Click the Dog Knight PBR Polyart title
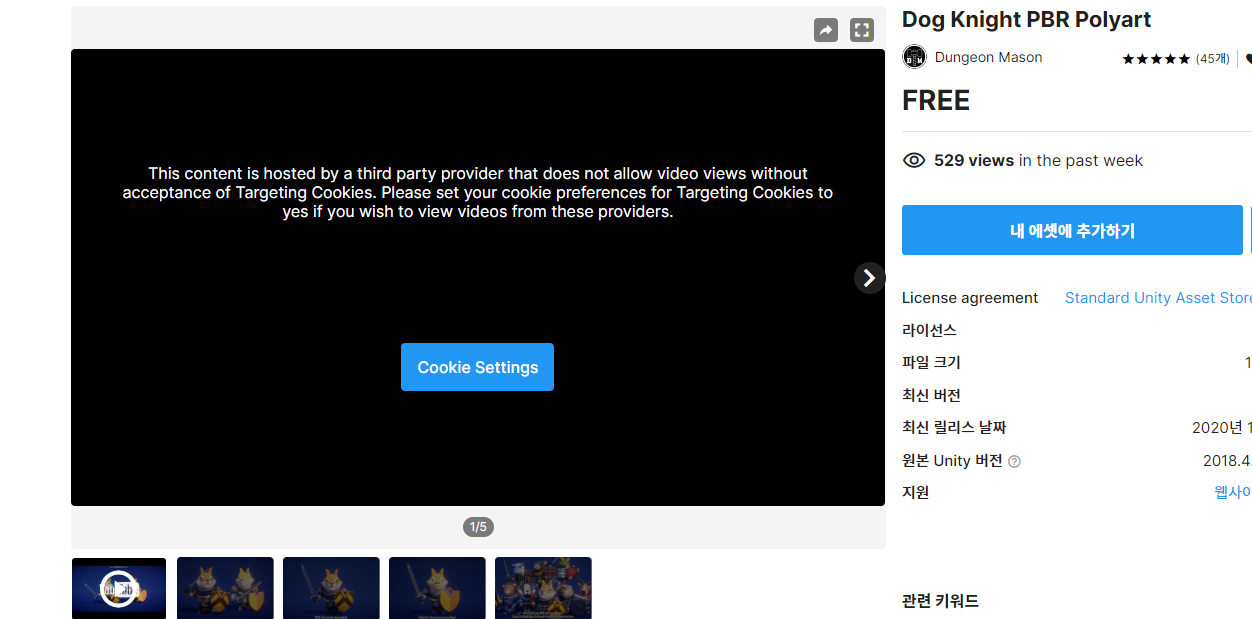The width and height of the screenshot is (1252, 619). pos(1026,19)
